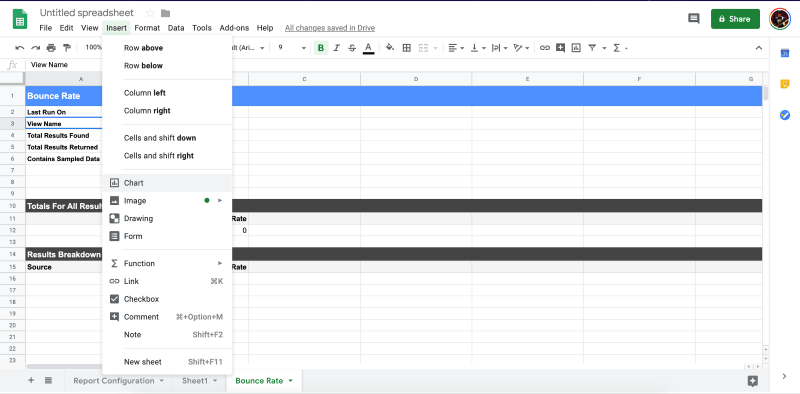Viewport: 800px width, 394px height.
Task: Click the filter toolbar icon
Action: [592, 48]
